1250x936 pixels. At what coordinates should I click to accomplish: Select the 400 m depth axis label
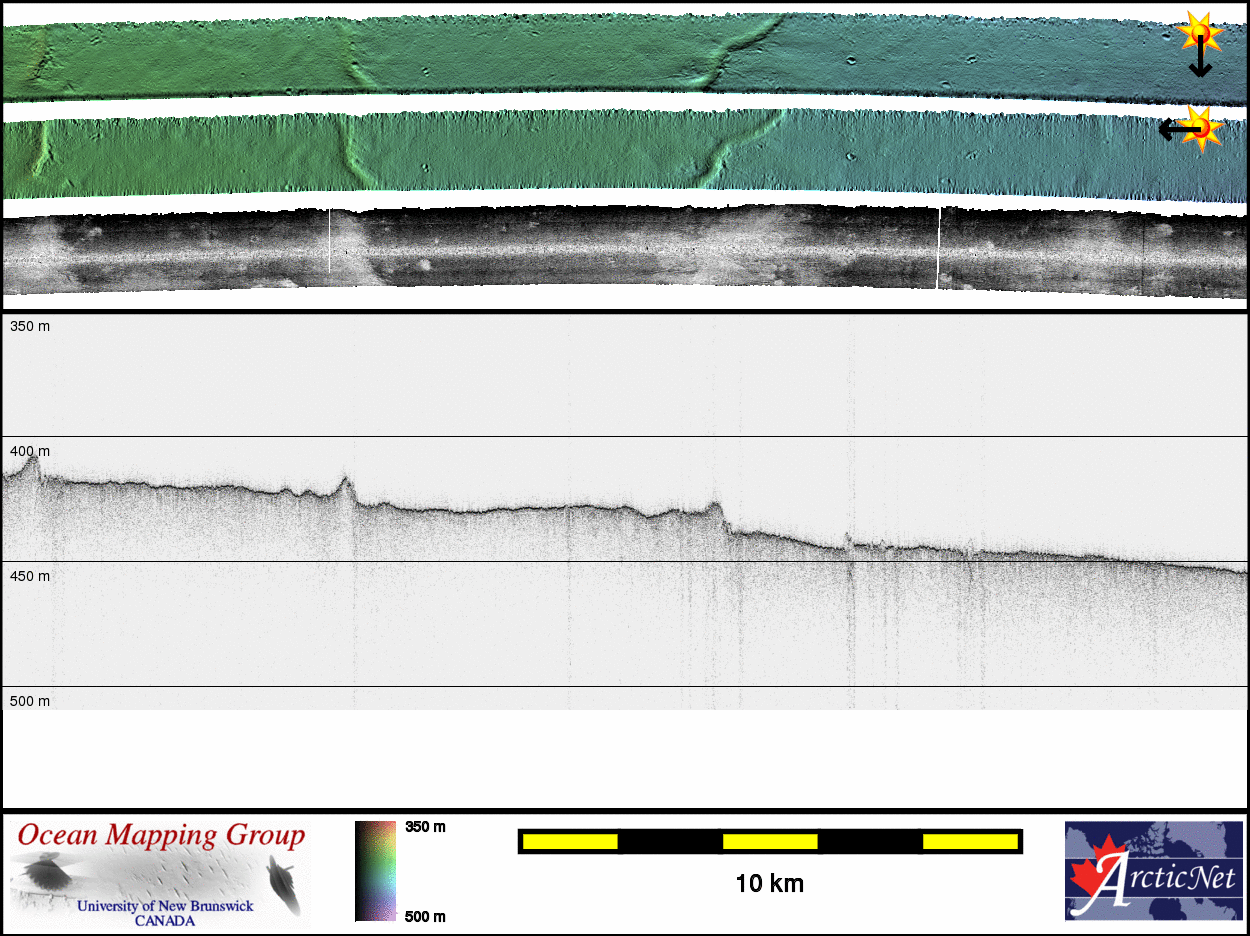30,452
